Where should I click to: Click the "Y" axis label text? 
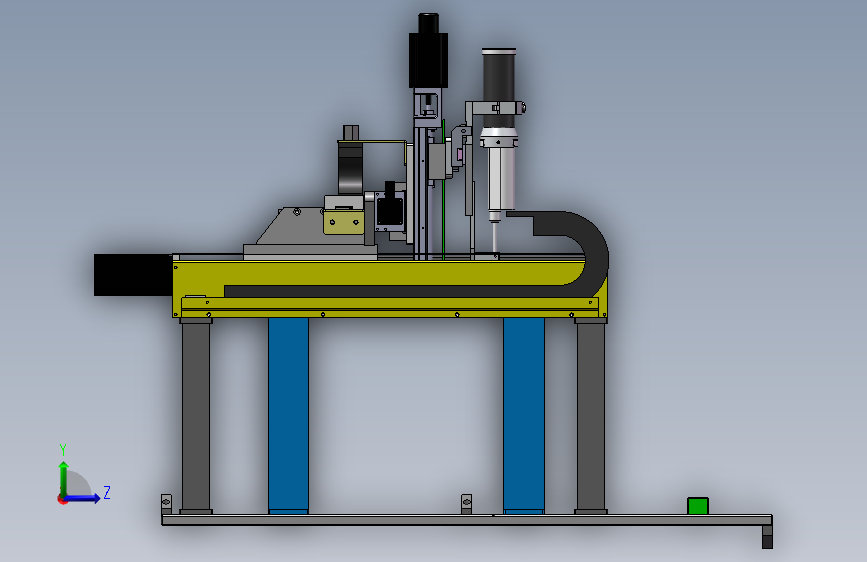tap(63, 450)
